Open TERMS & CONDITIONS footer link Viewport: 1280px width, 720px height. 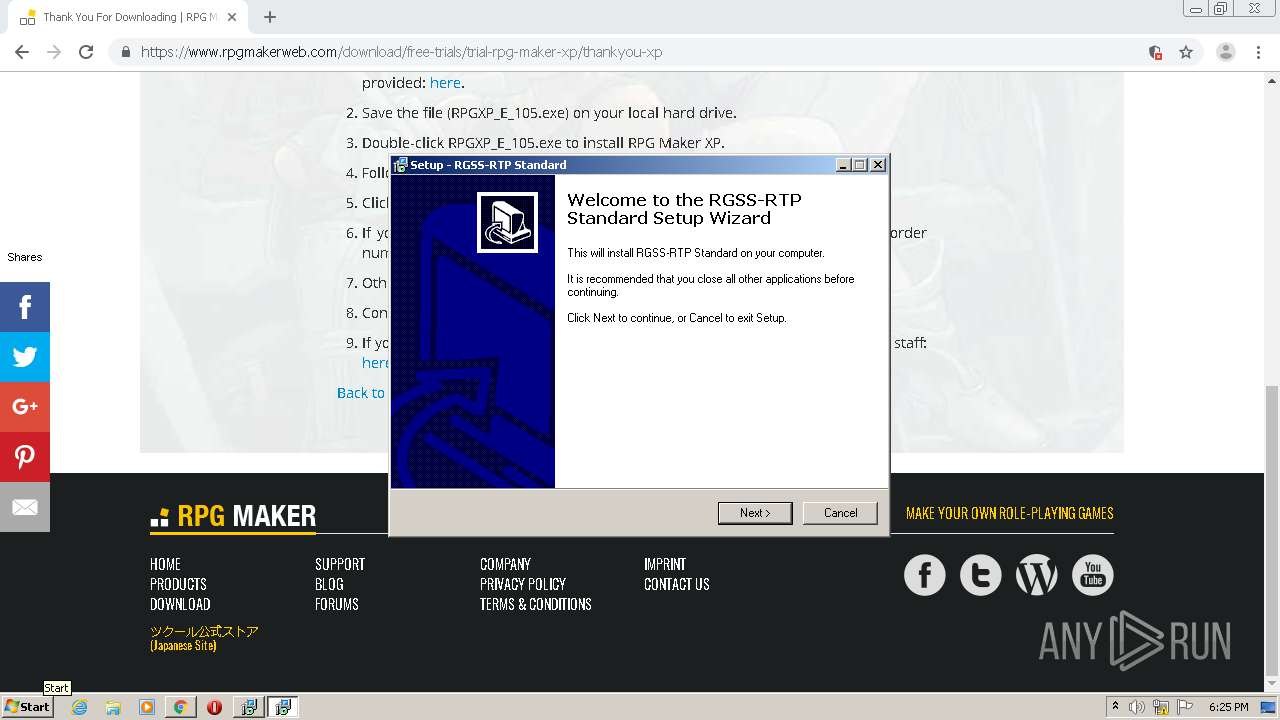536,604
